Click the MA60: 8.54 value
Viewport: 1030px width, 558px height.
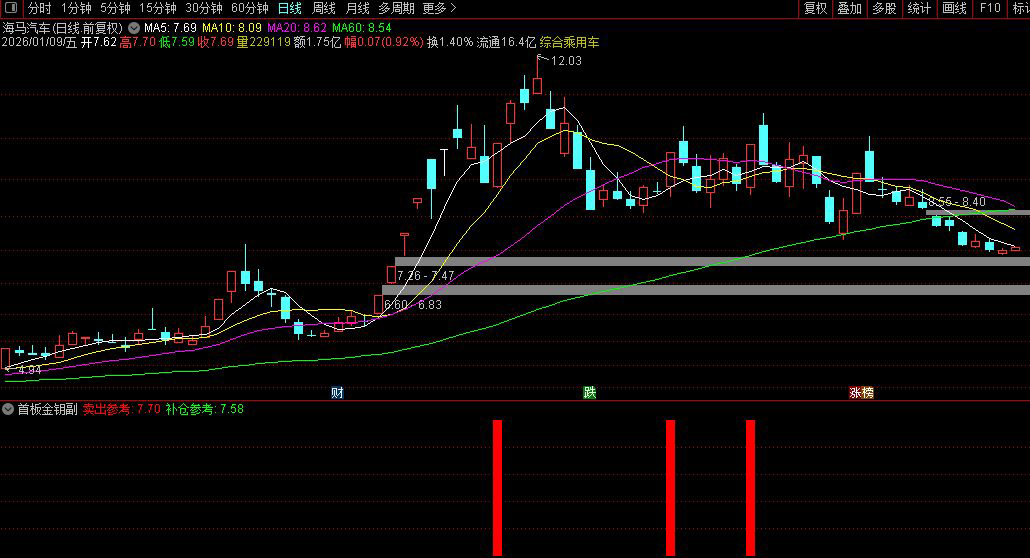[x=361, y=28]
